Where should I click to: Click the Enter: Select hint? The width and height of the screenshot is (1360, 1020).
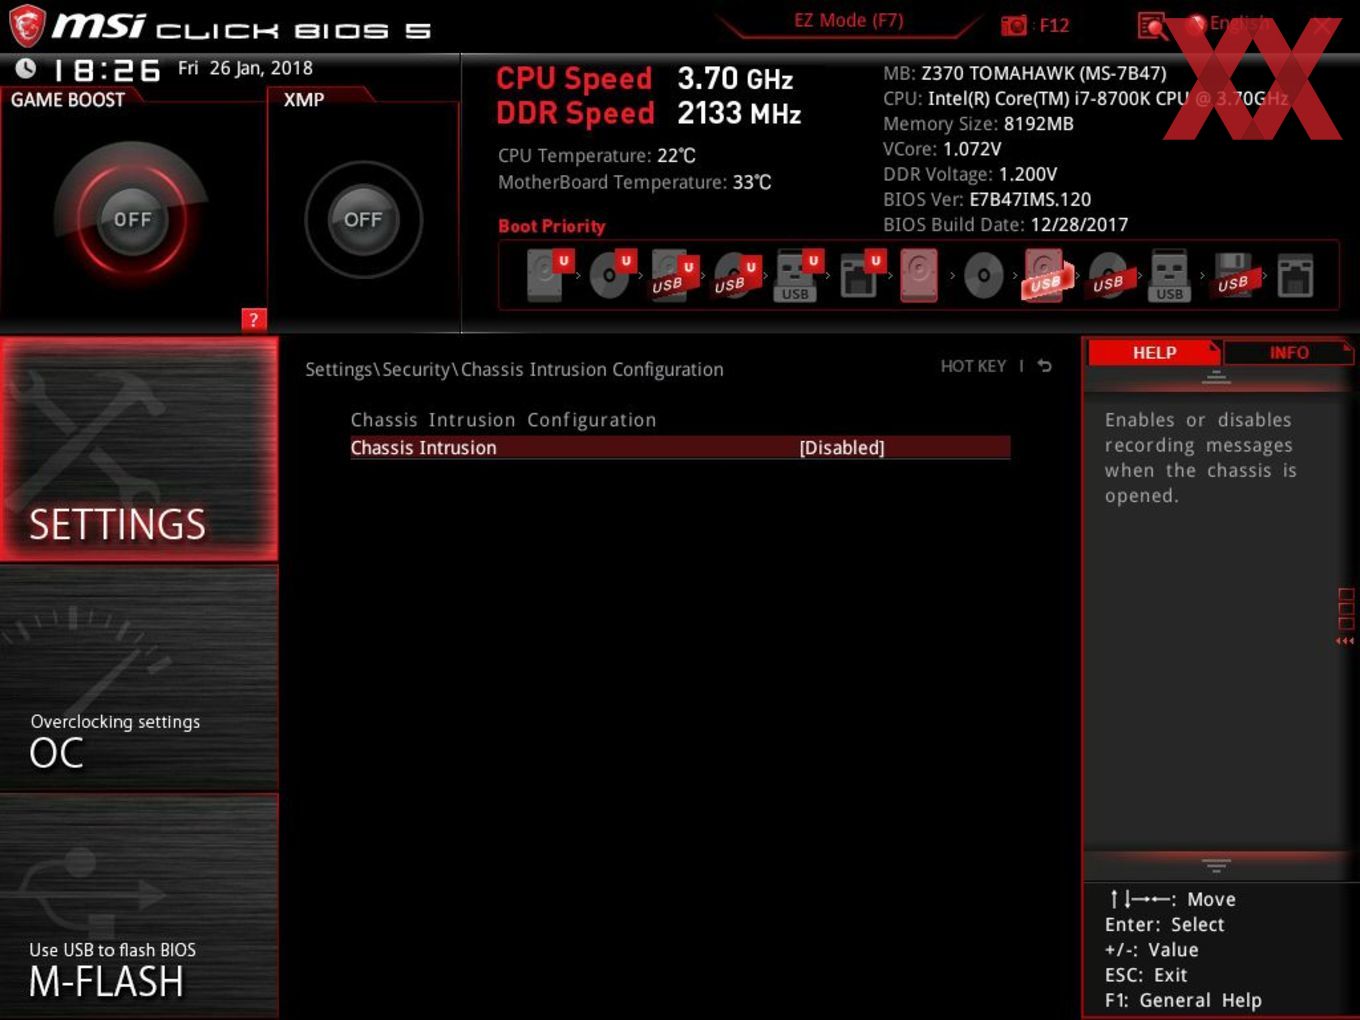(x=1164, y=925)
